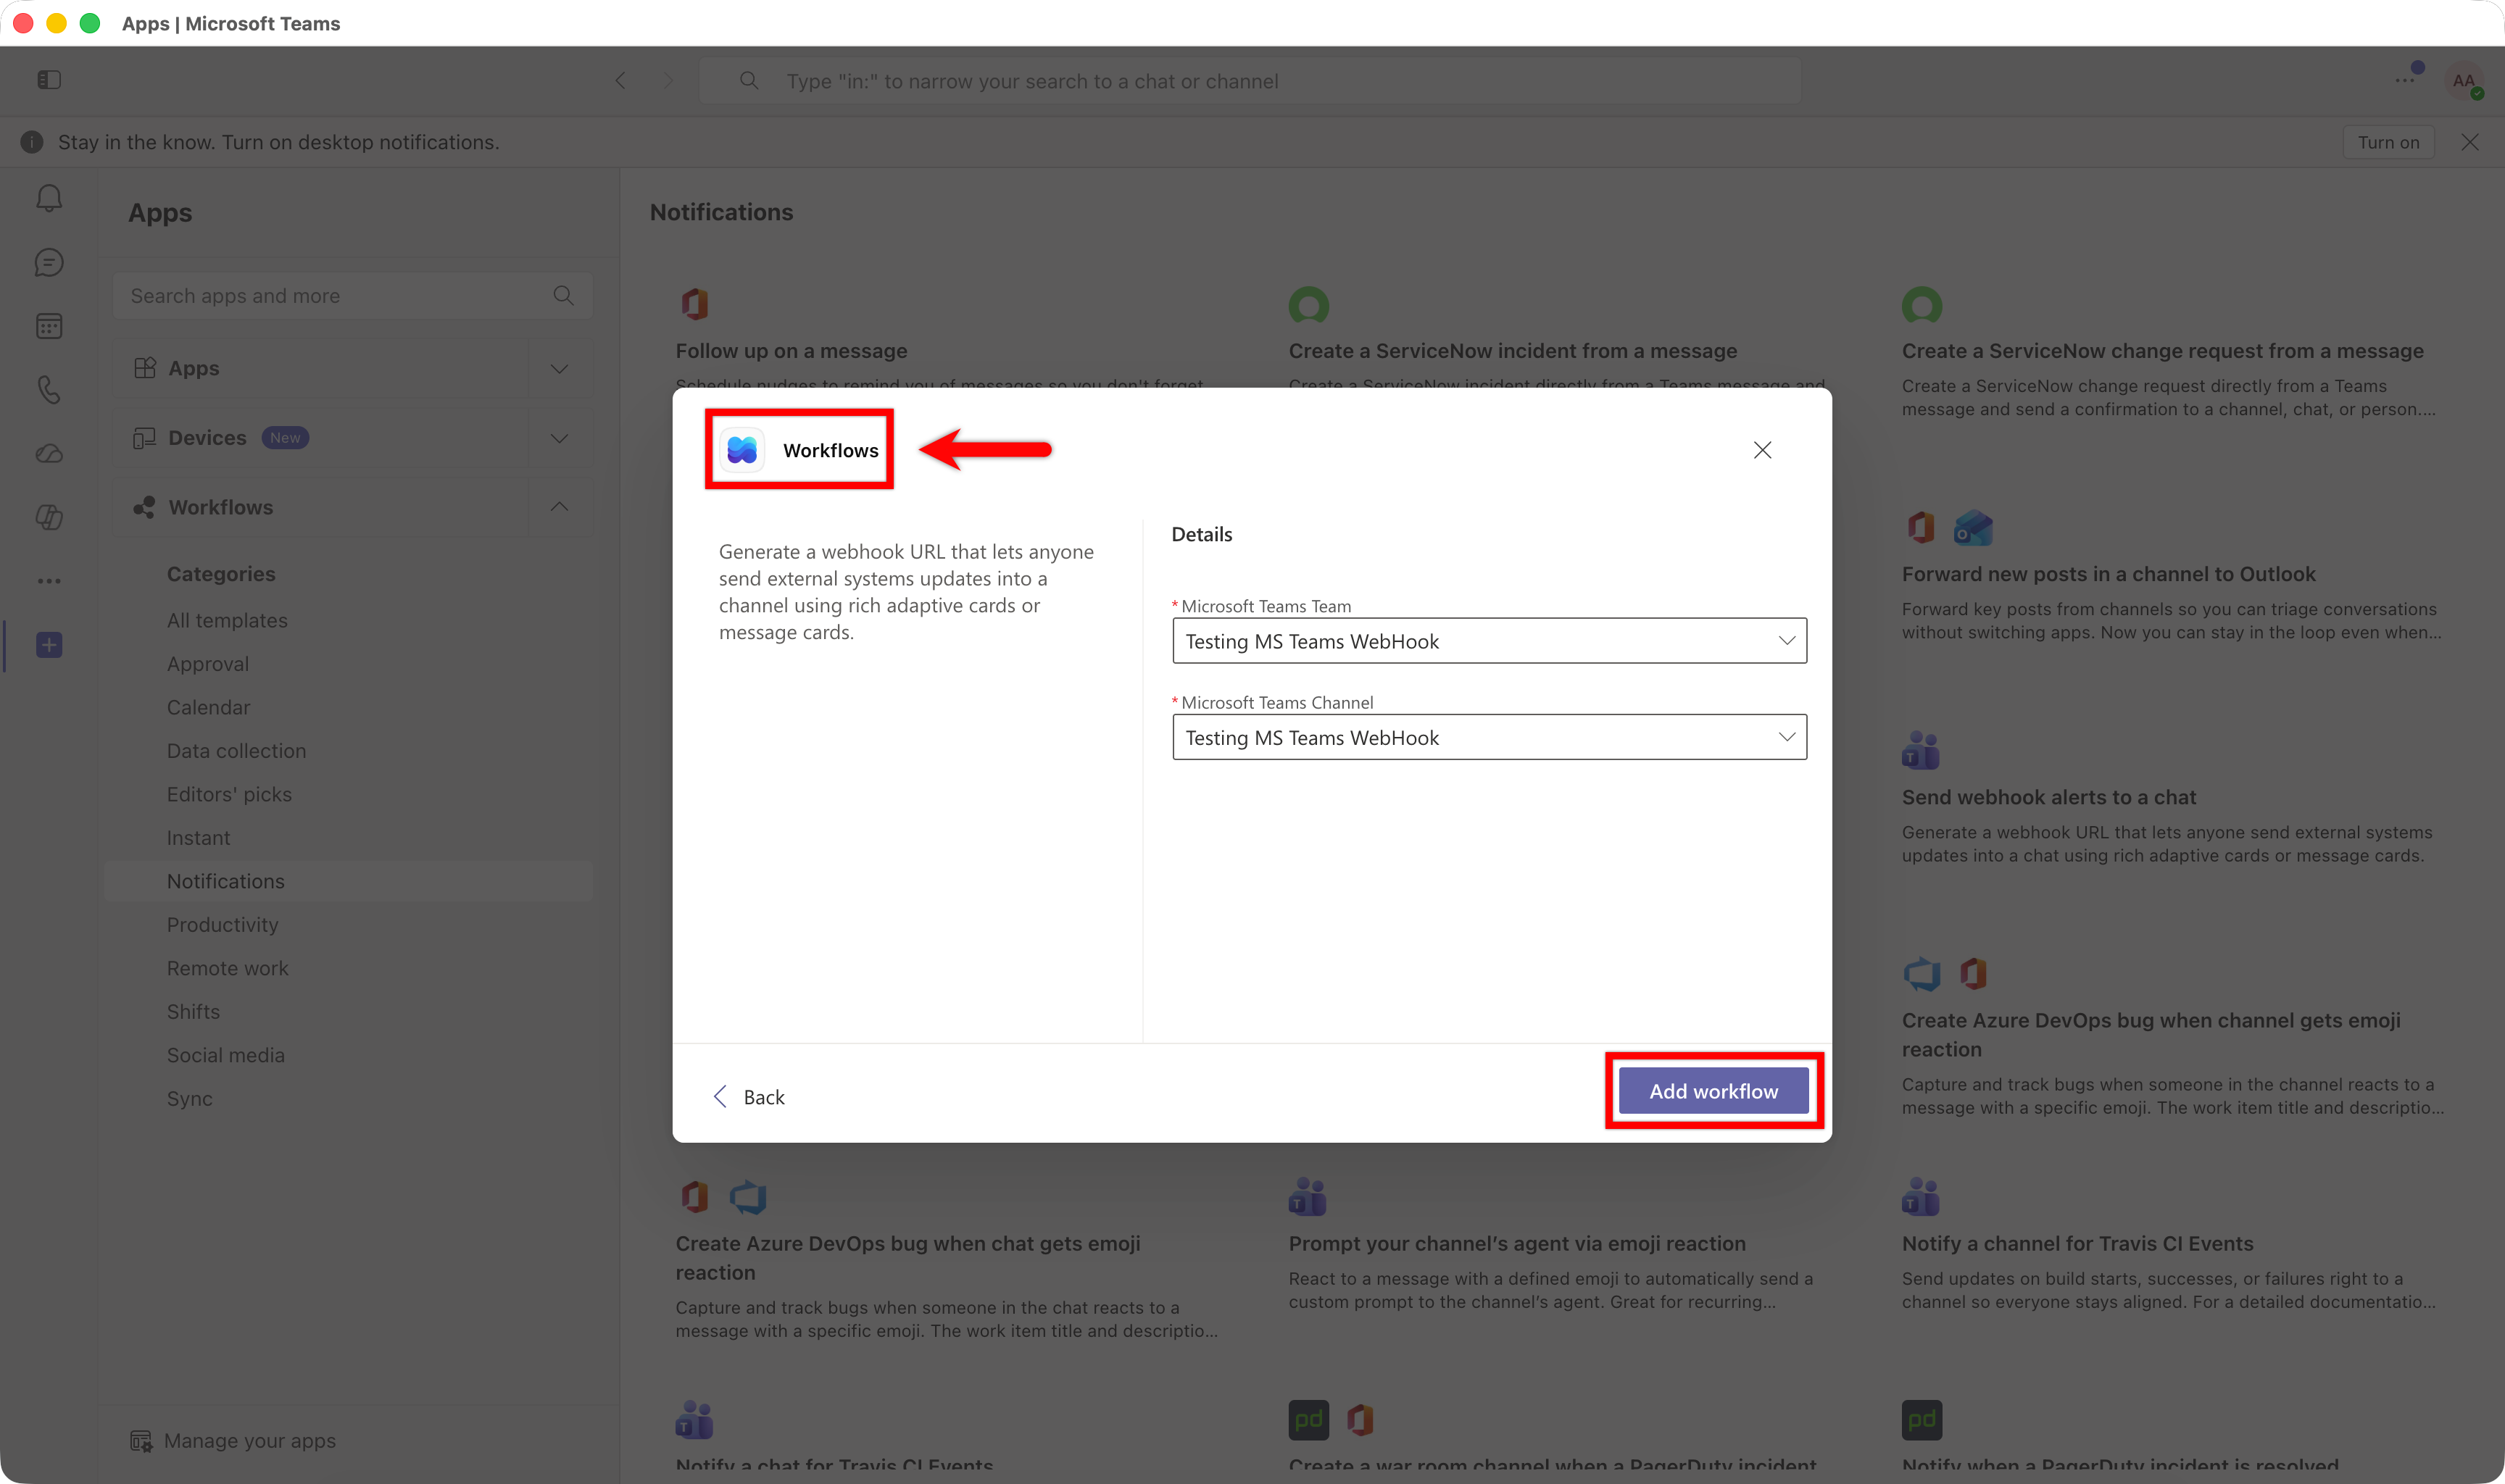Click the Manage your apps icon
Screen dimensions: 2505x1484
click(141, 1441)
